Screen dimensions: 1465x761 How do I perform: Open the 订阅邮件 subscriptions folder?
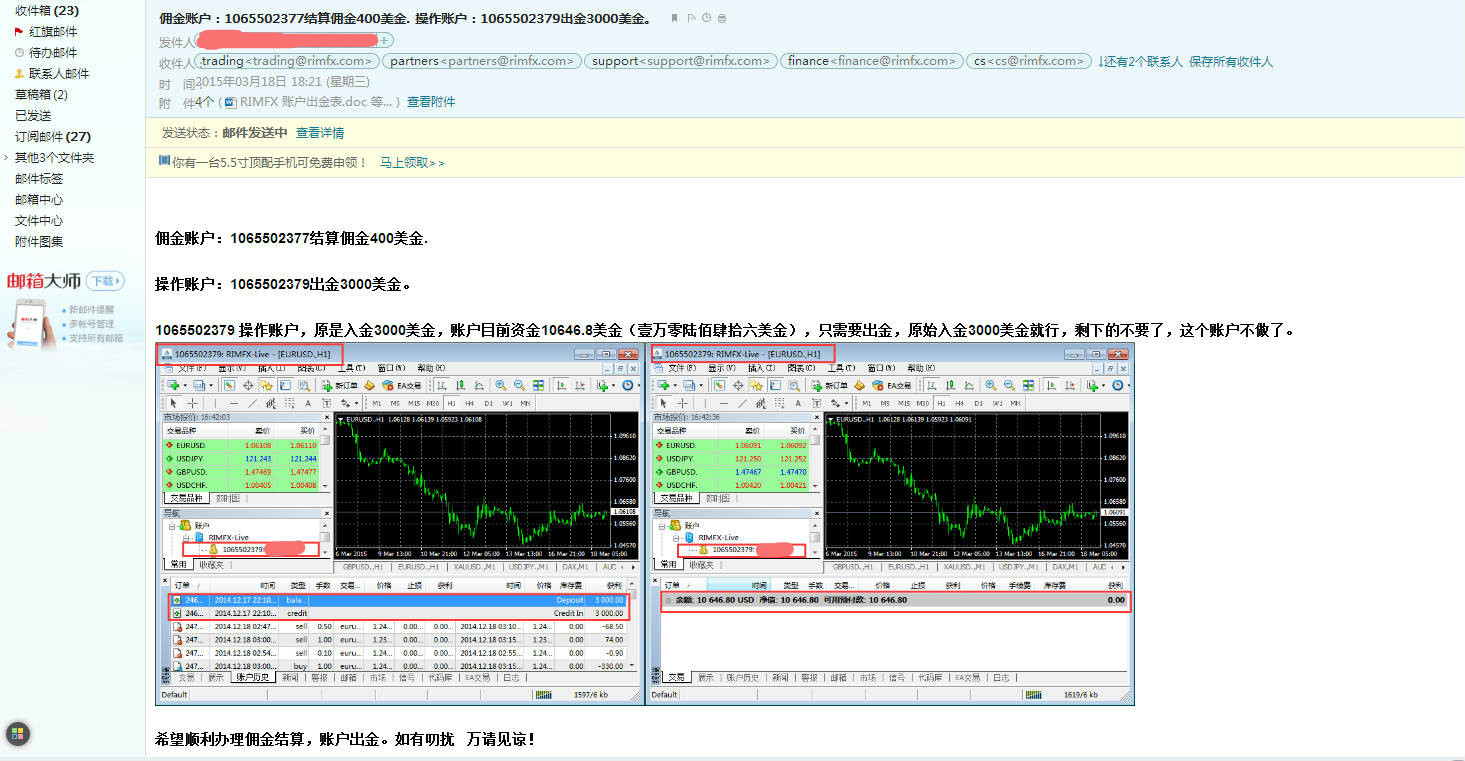(52, 137)
